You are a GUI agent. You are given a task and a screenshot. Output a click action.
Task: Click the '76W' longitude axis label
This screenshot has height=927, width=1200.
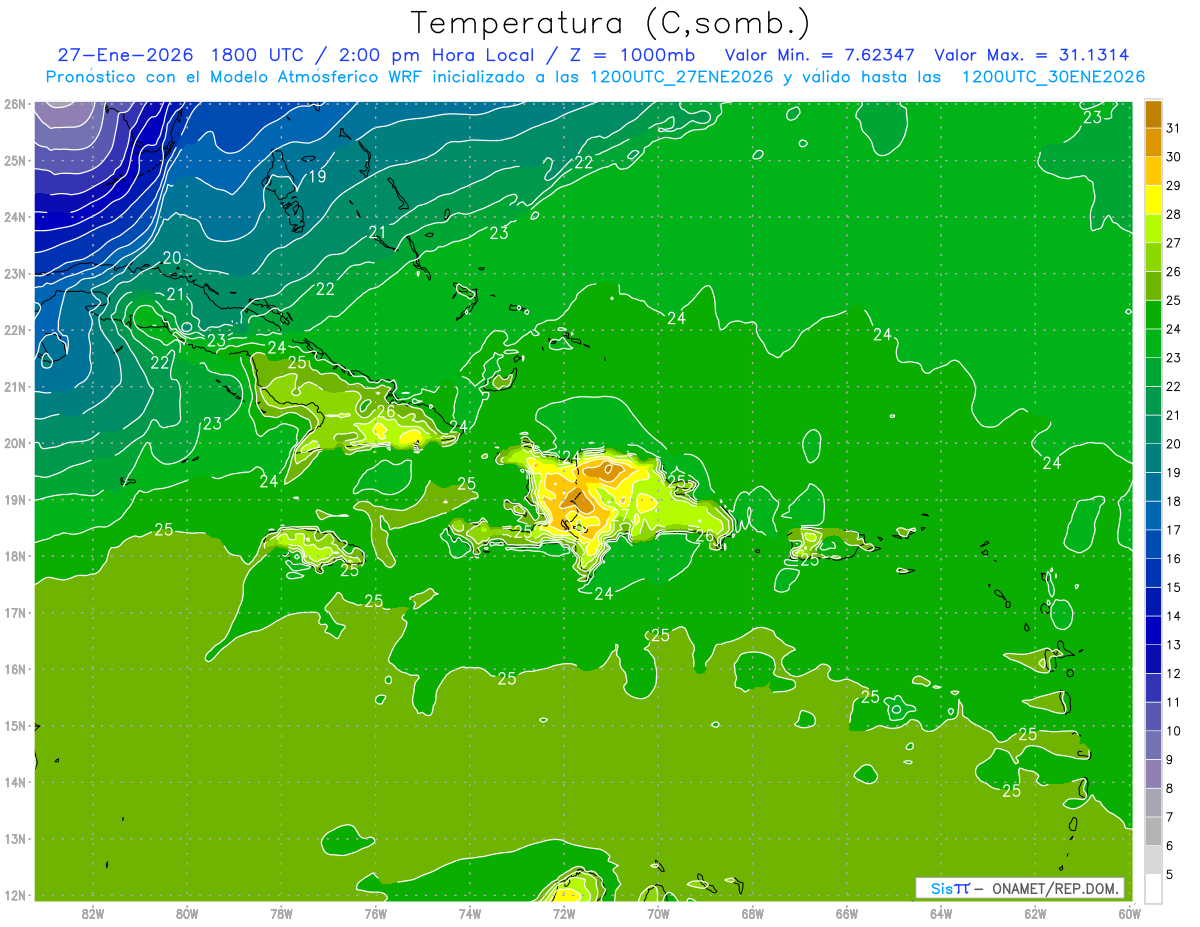tap(376, 913)
